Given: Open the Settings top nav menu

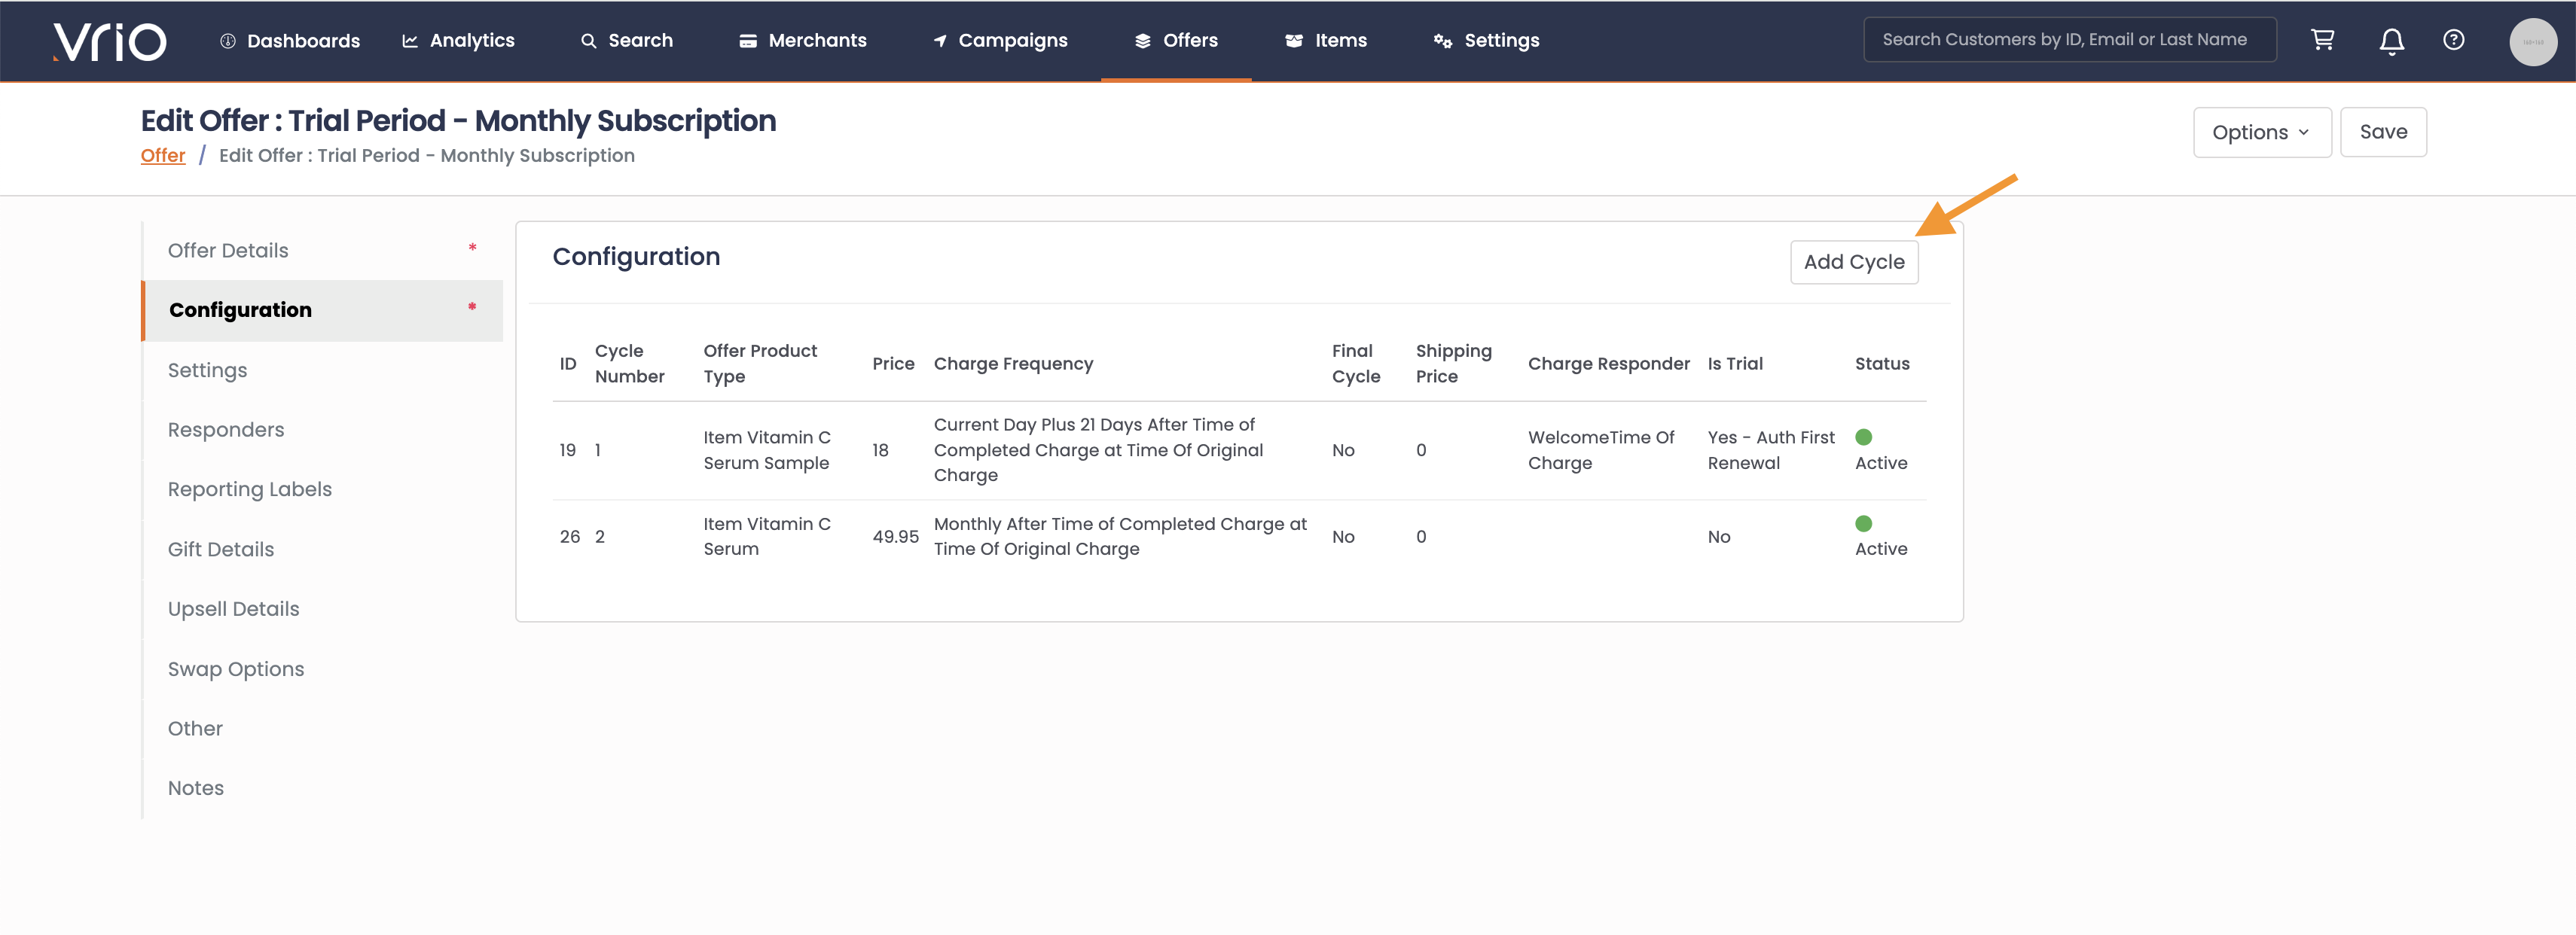Looking at the screenshot, I should pos(1486,41).
